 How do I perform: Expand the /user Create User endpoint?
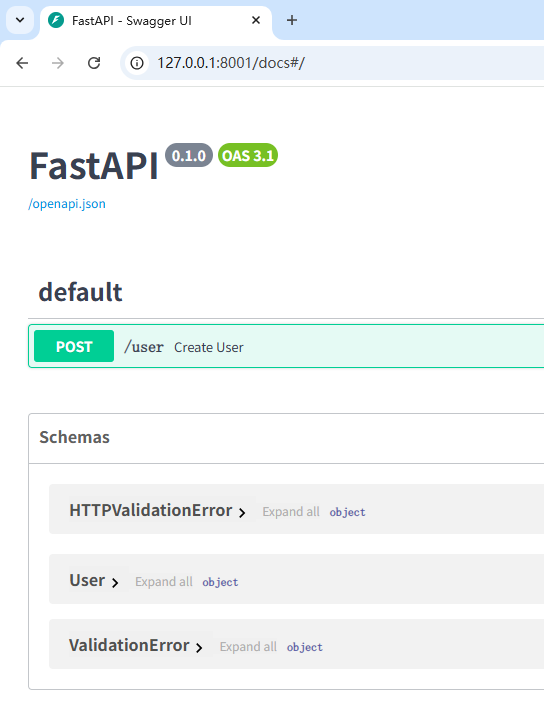(286, 346)
